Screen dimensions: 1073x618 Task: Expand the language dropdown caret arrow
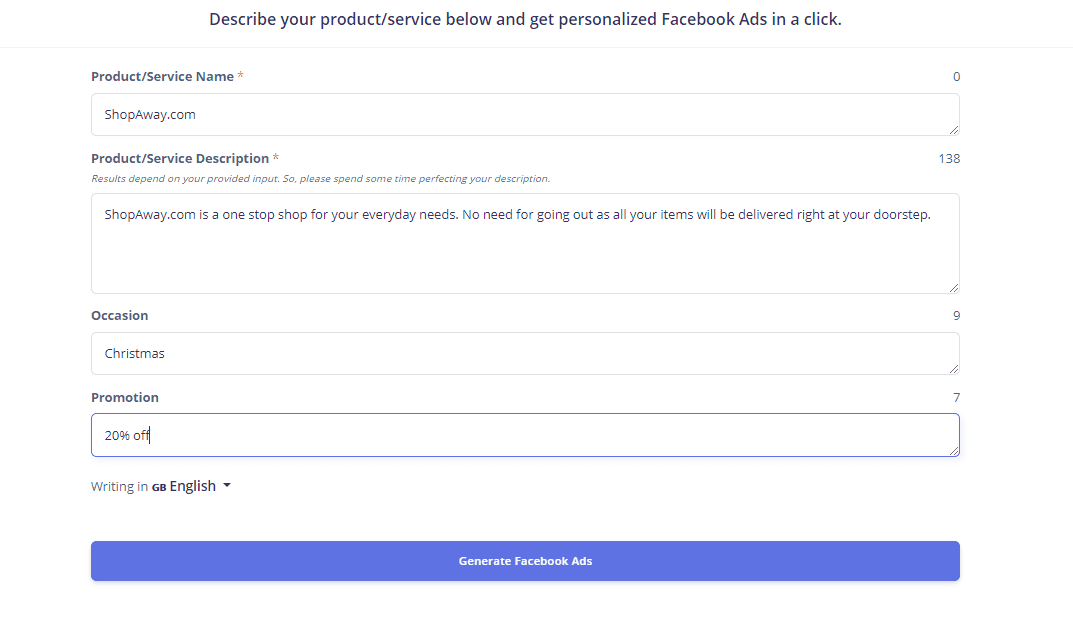pos(227,485)
